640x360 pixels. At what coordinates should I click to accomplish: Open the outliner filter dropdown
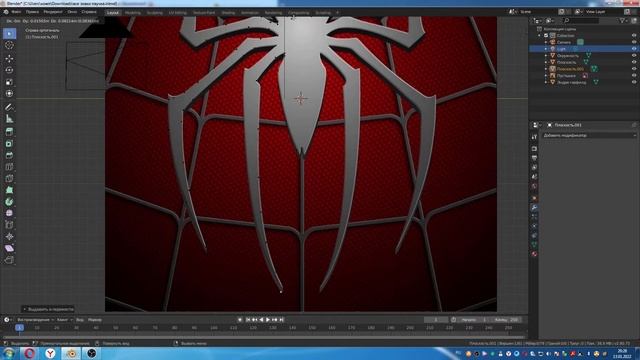[623, 20]
